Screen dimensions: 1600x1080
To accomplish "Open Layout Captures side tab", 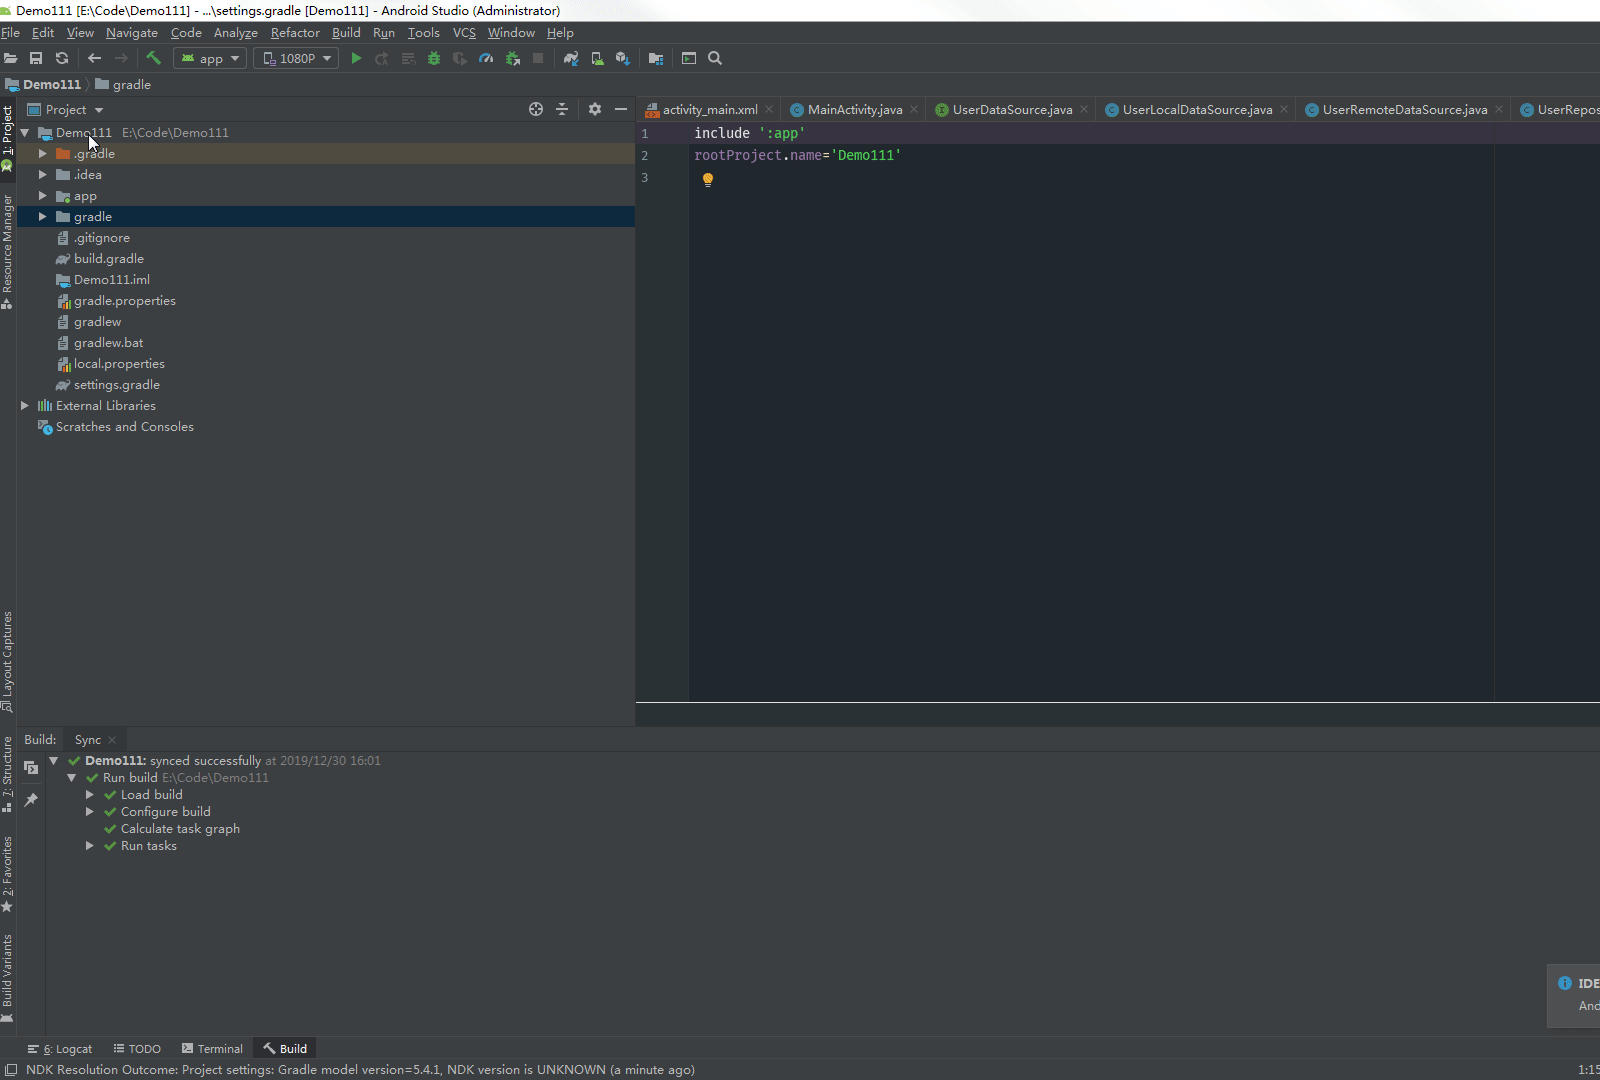I will 7,661.
